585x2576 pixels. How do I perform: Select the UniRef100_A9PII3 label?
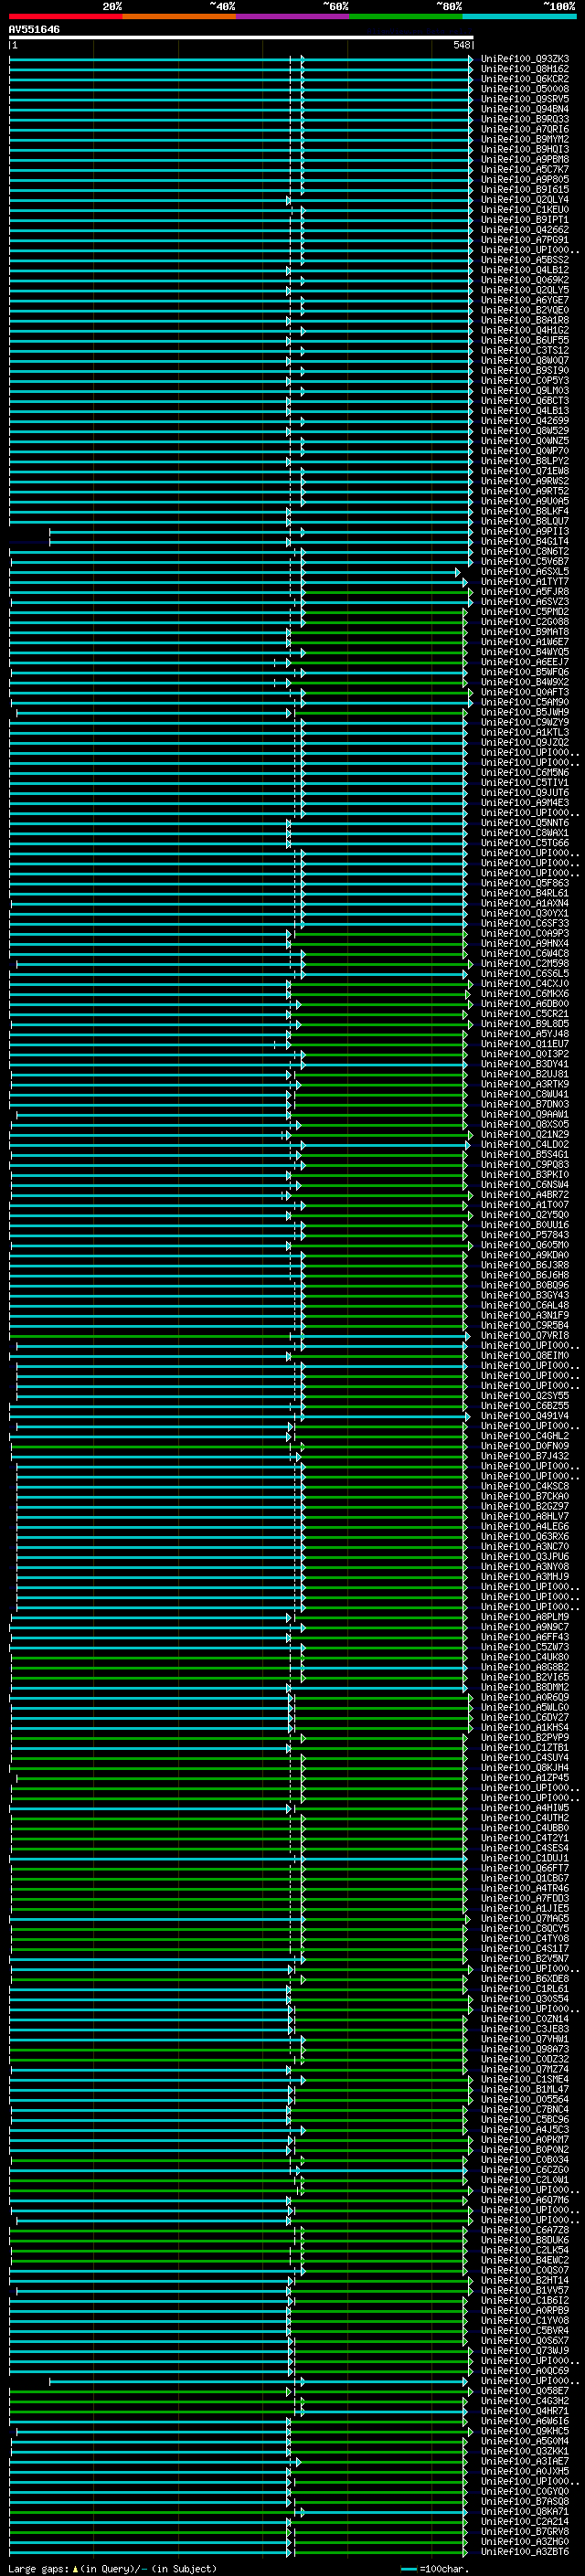click(525, 531)
